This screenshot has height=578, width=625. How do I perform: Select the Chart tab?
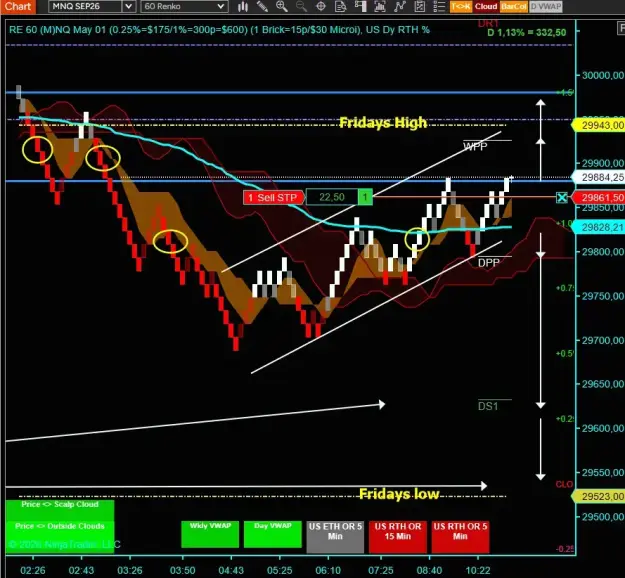pyautogui.click(x=18, y=6)
